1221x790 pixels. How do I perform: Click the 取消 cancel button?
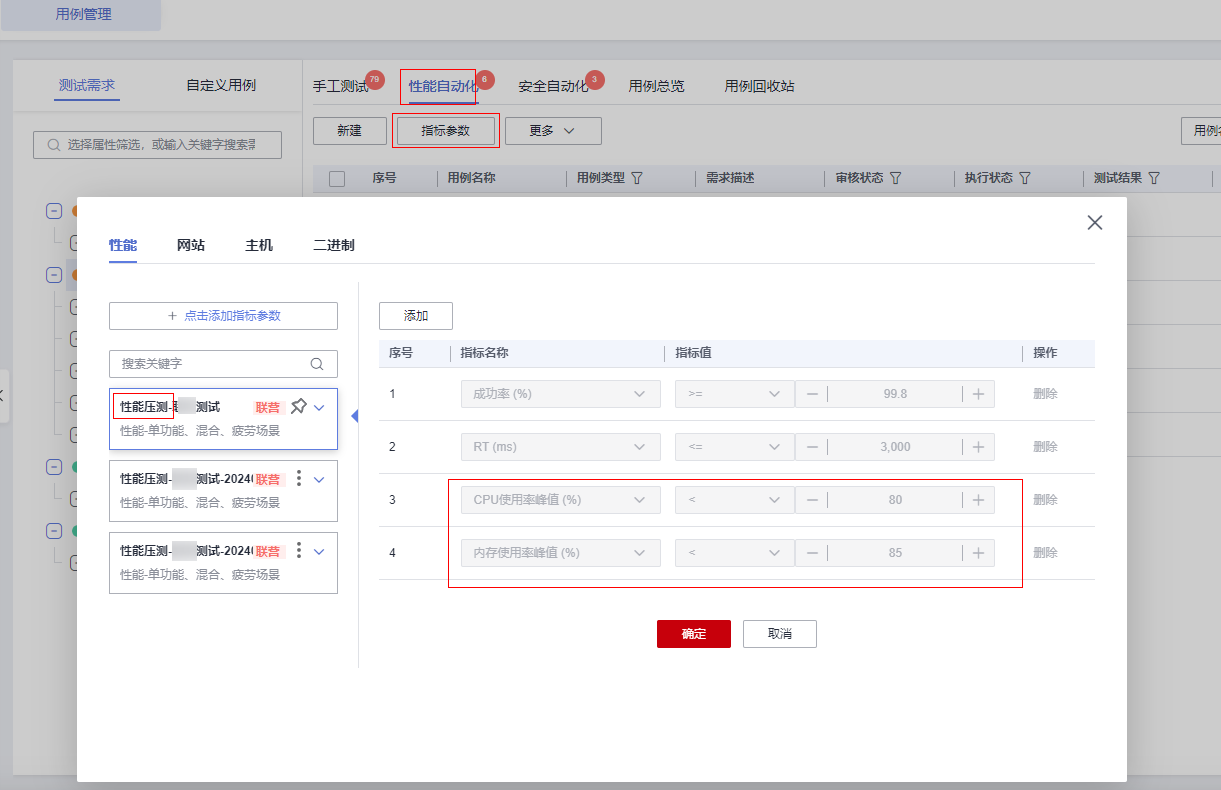(780, 634)
